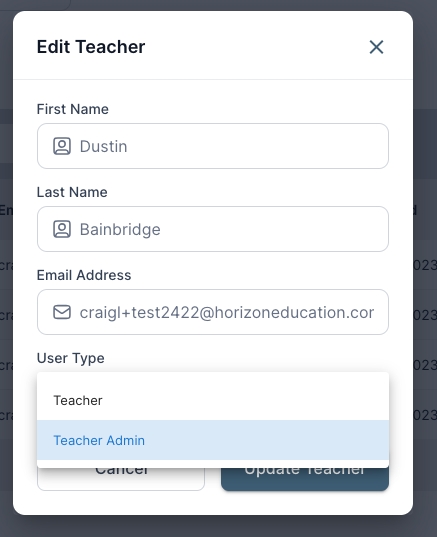437x537 pixels.
Task: Click the Update Teacher button
Action: coord(305,479)
